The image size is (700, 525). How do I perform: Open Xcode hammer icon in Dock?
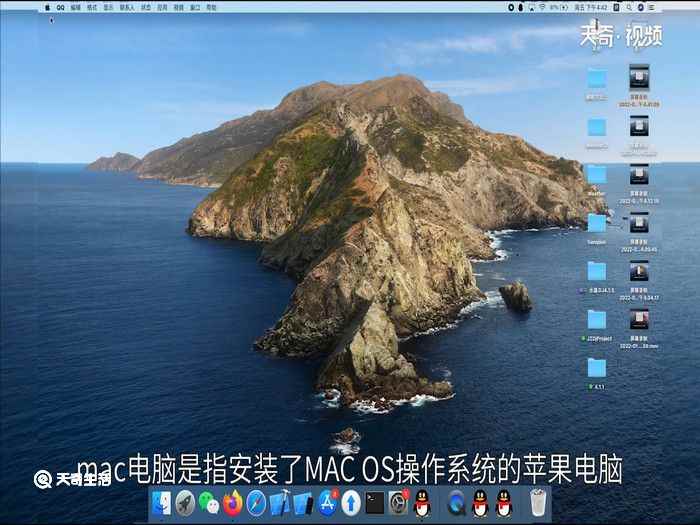(x=280, y=503)
